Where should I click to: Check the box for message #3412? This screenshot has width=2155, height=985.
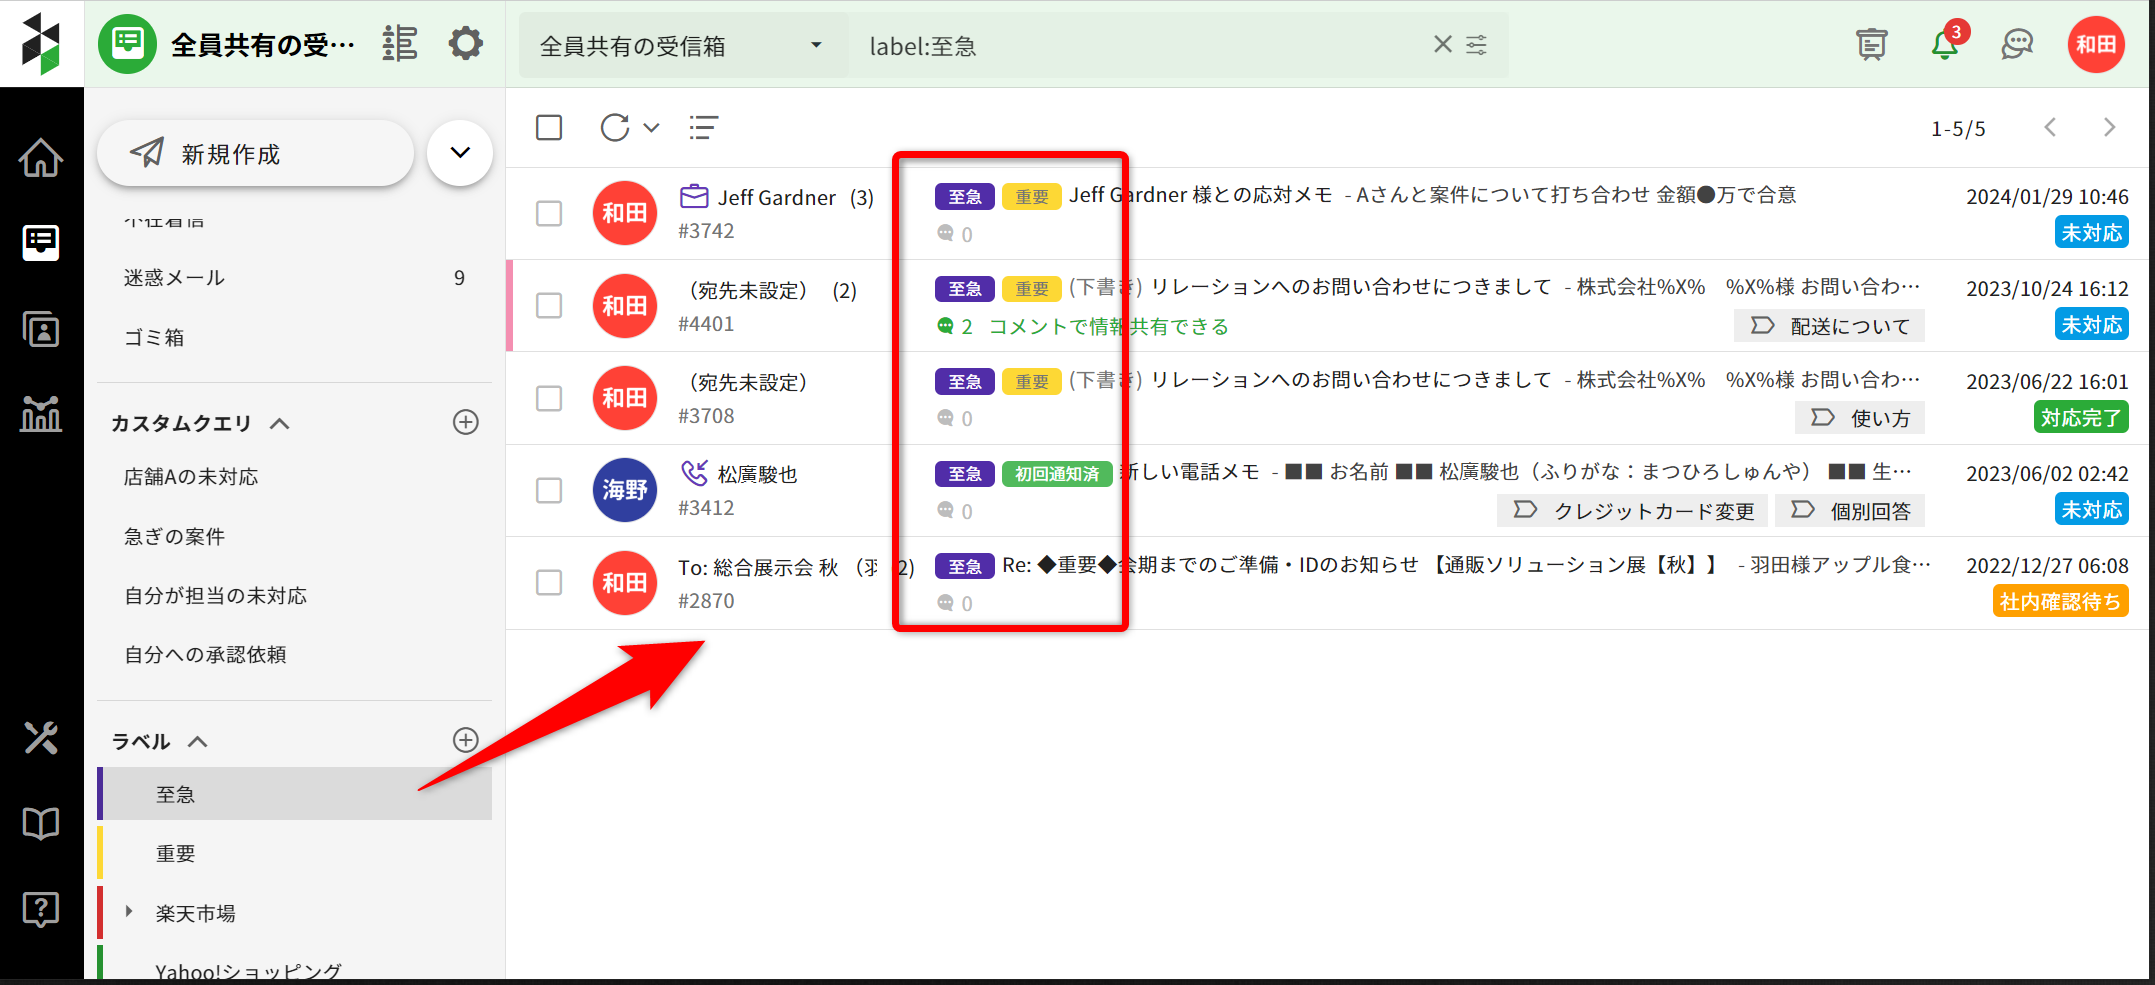549,490
